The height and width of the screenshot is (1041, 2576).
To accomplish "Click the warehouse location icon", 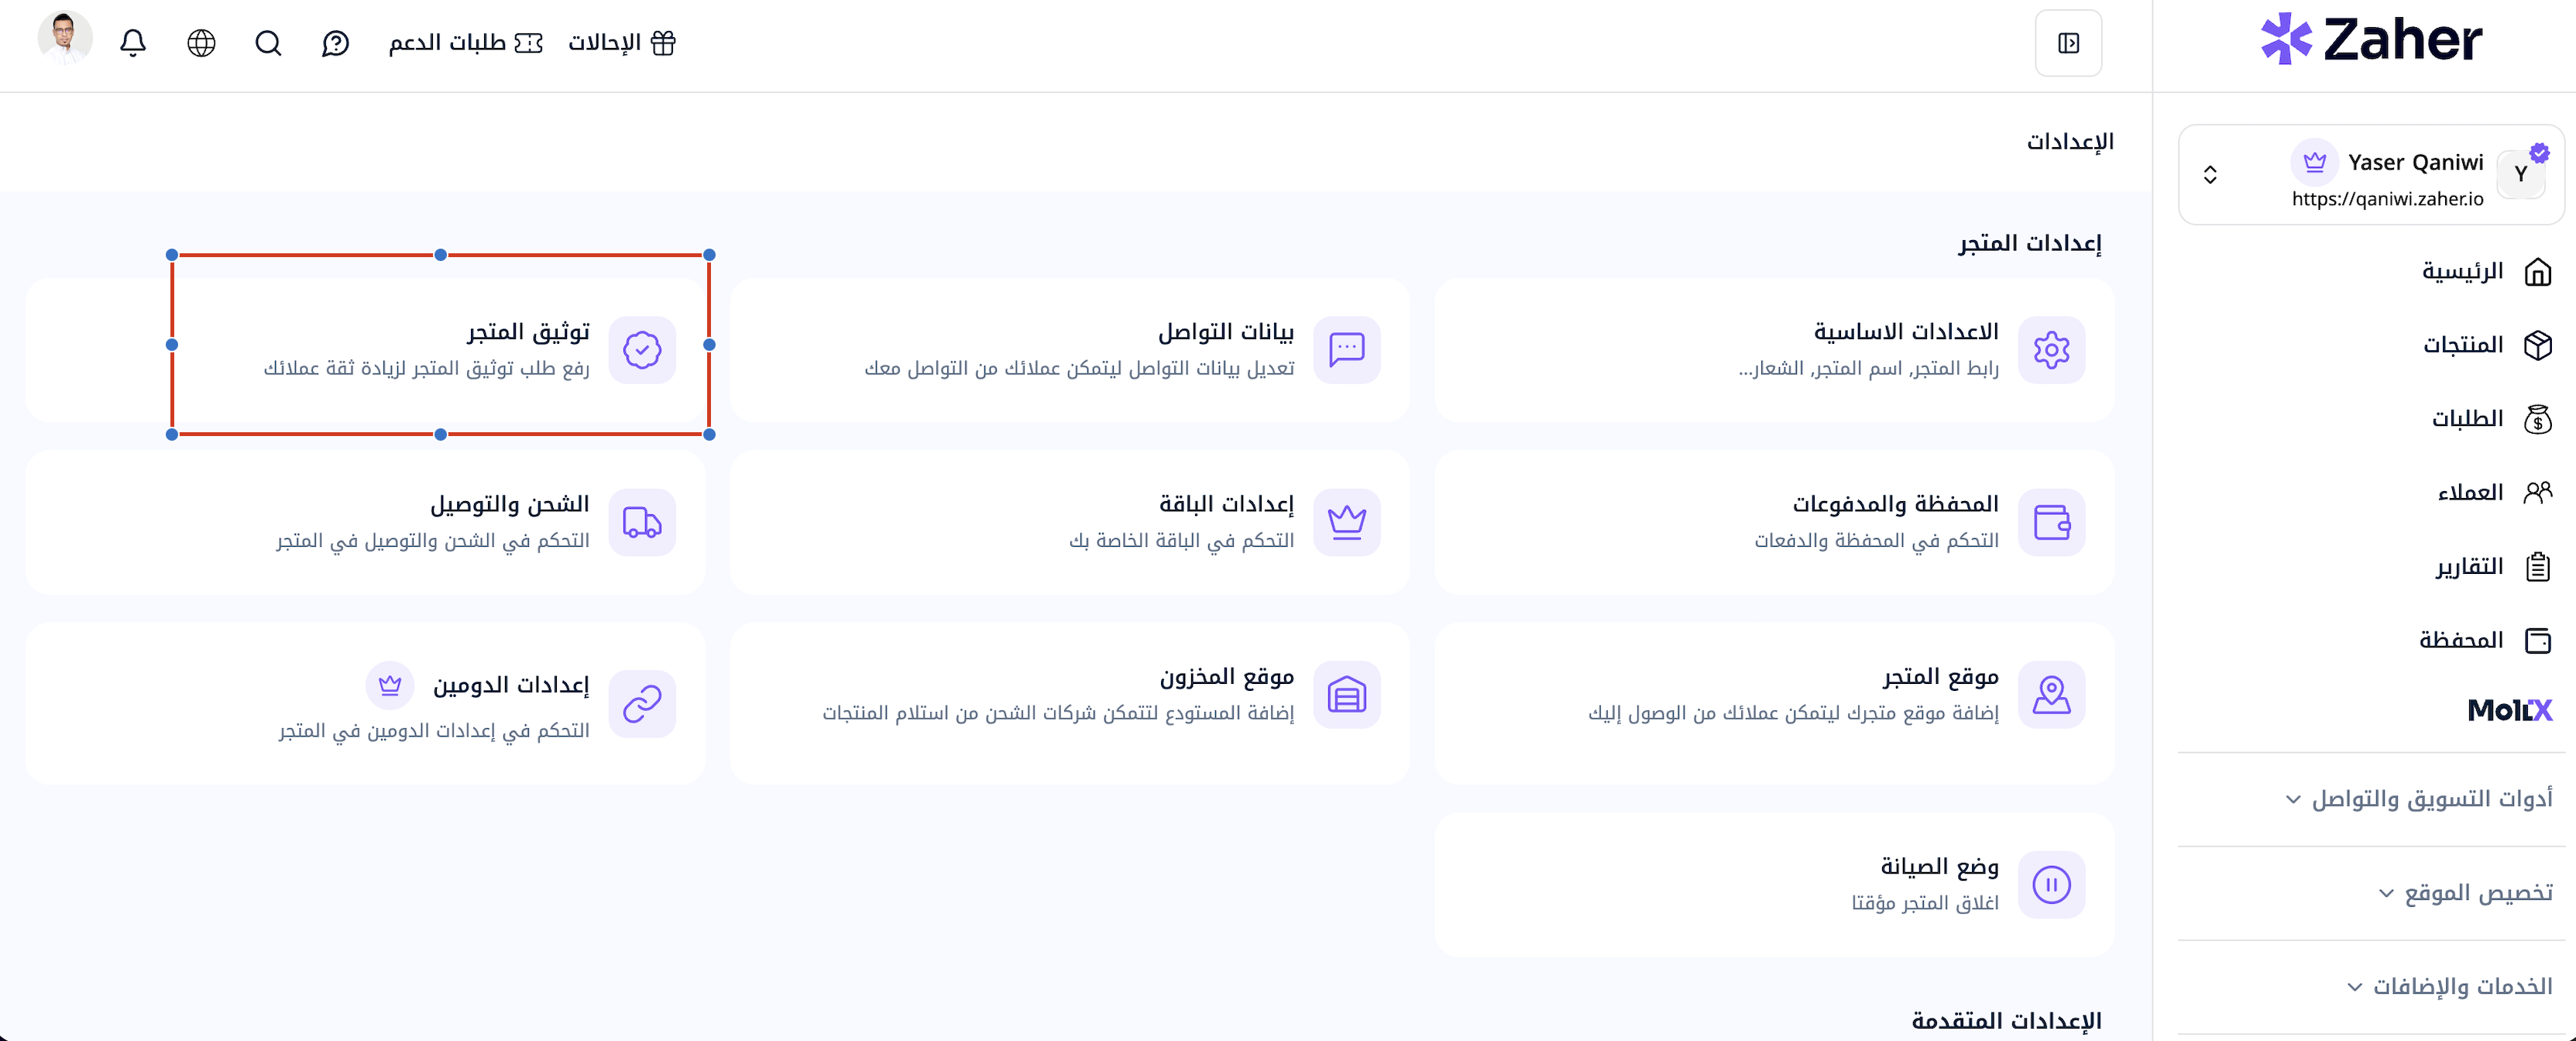I will [1346, 694].
